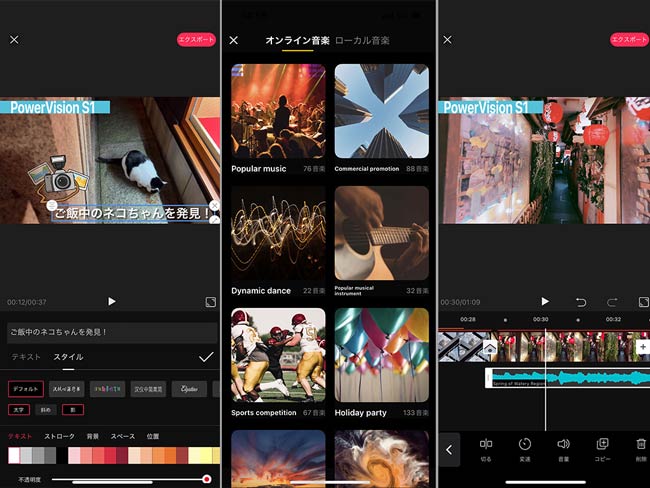Screen dimensions: 650x488
Task: Select the red テキスト color tab
Action: coord(20,436)
